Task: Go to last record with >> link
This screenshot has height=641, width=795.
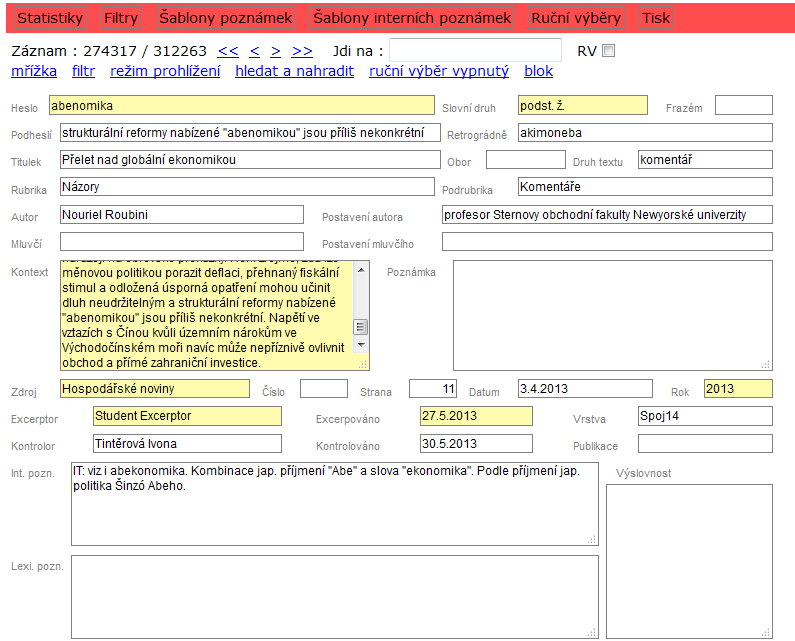Action: (302, 51)
